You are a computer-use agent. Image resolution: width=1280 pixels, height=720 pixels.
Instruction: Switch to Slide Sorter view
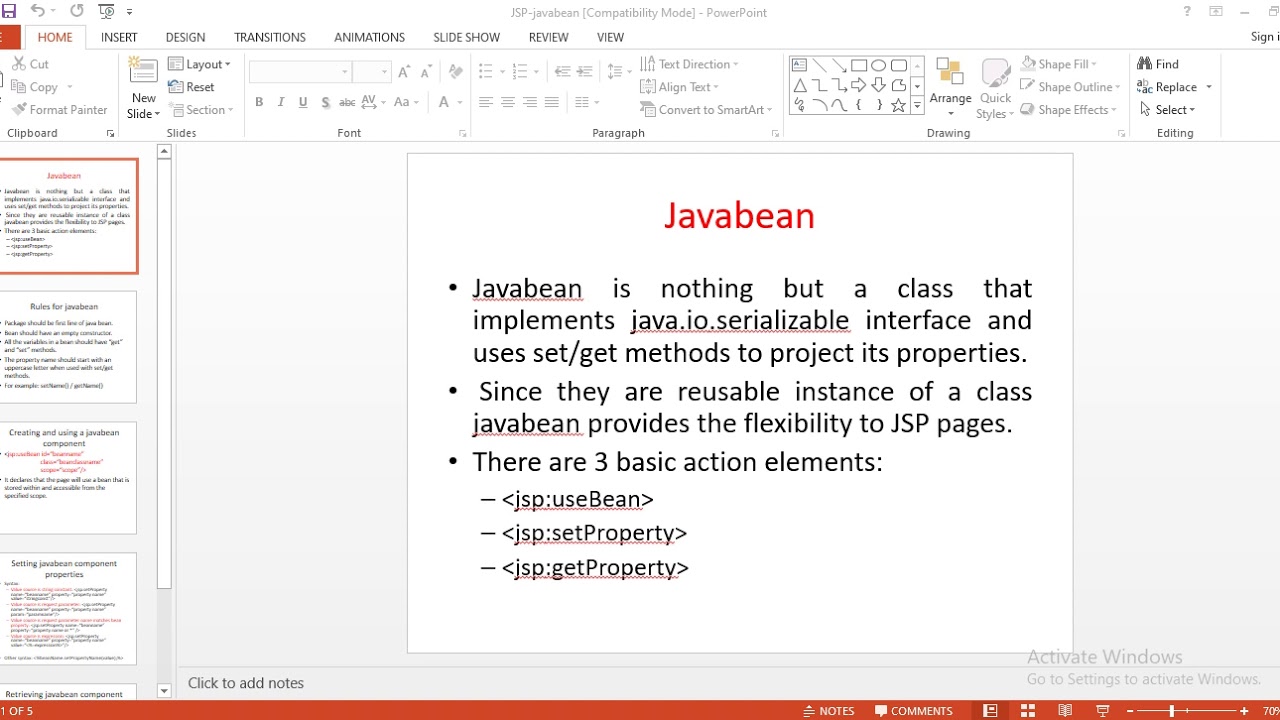point(1028,711)
